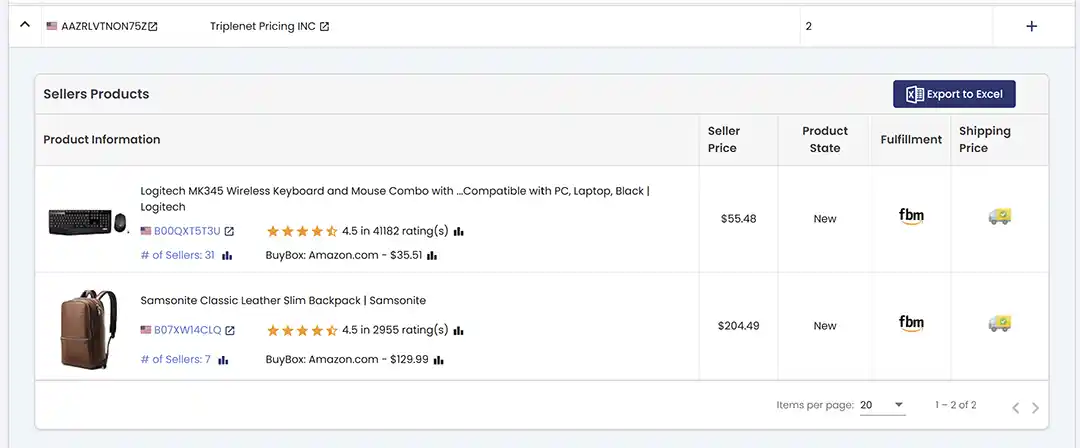Click 'BuyBox: Amazon.com - $129.99' text
Viewport: 1080px width, 448px height.
[x=347, y=359]
